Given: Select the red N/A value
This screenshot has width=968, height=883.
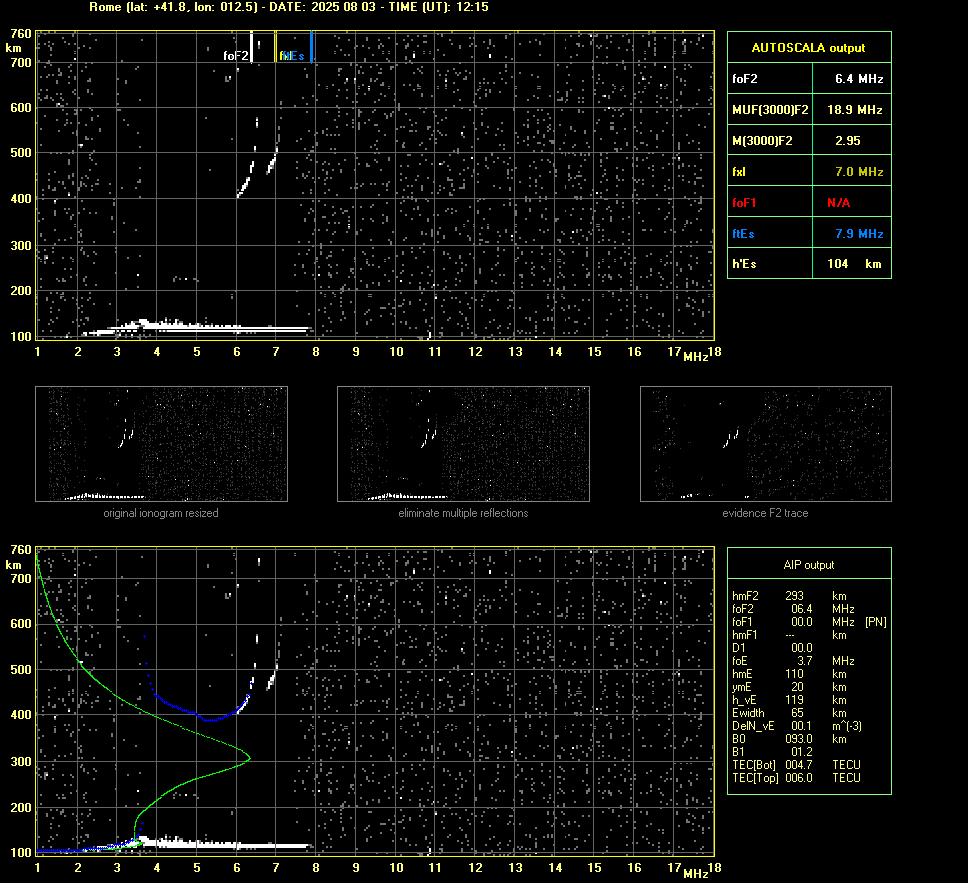Looking at the screenshot, I should (x=838, y=203).
